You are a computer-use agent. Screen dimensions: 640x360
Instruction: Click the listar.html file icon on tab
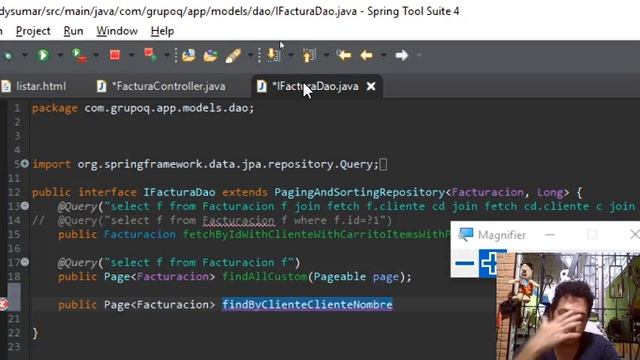click(6, 86)
